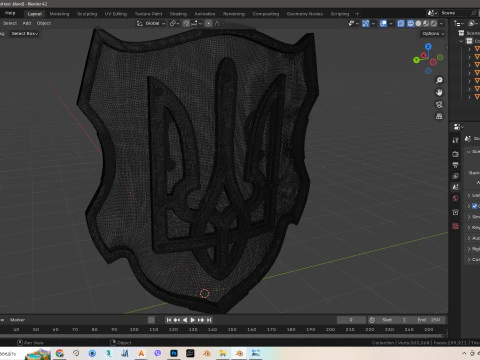This screenshot has height=360, width=480.
Task: Open the Options dropdown in viewport
Action: [433, 34]
